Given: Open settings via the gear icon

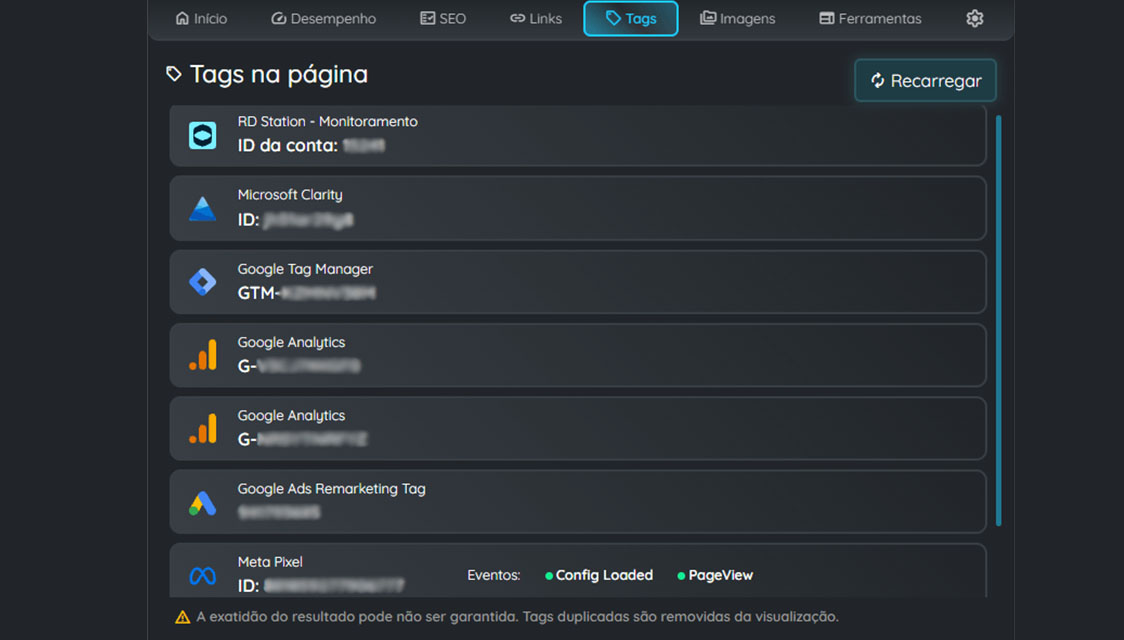Looking at the screenshot, I should tap(974, 19).
